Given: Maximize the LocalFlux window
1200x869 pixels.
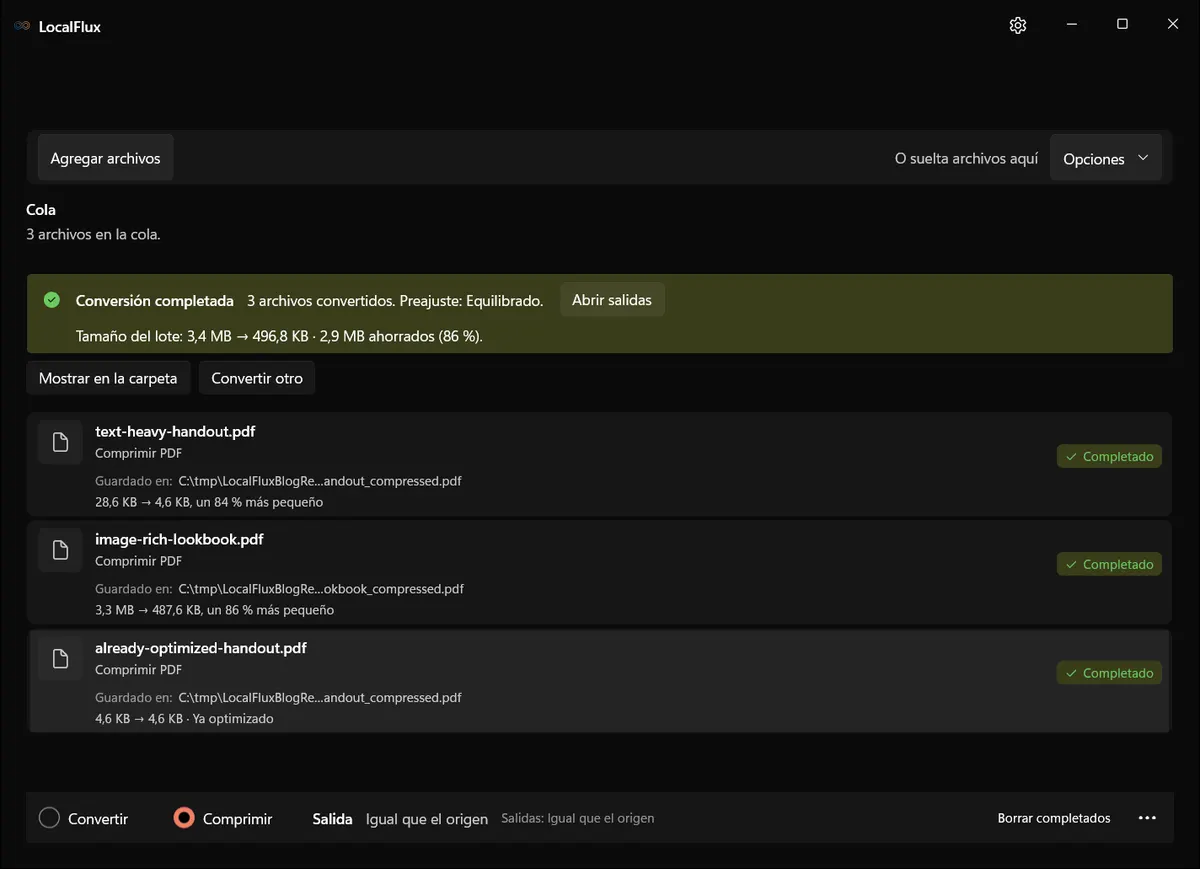Looking at the screenshot, I should 1122,25.
